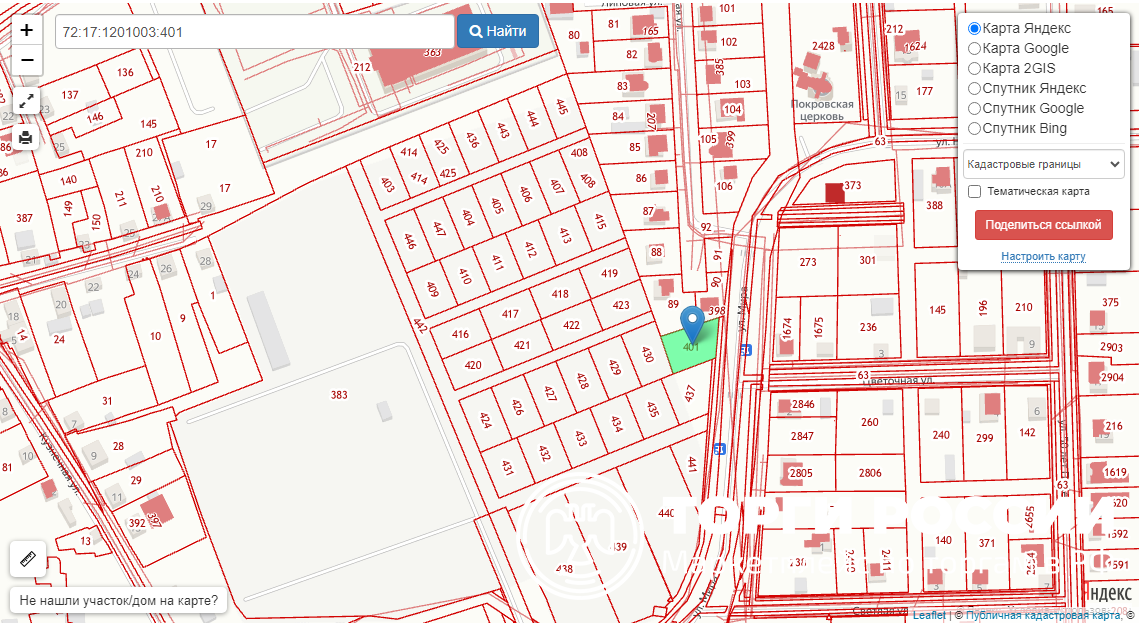Open the Leaflet attribution link
This screenshot has width=1139, height=625.
tap(928, 616)
